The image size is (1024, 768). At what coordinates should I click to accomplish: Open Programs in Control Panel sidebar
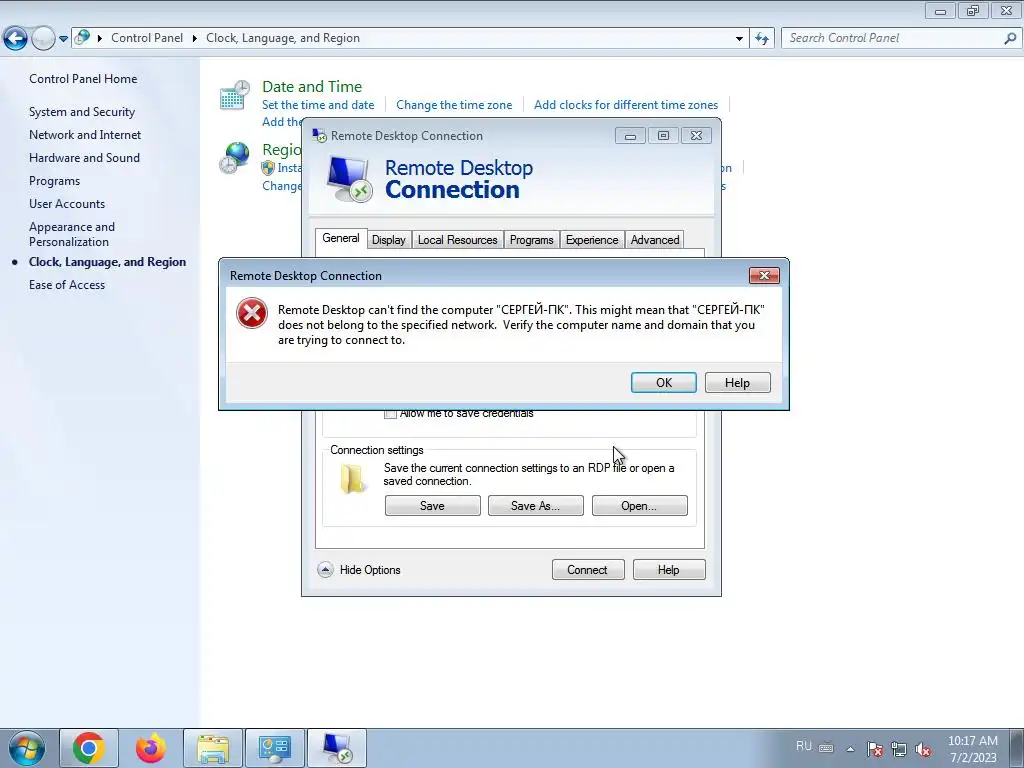coord(54,181)
